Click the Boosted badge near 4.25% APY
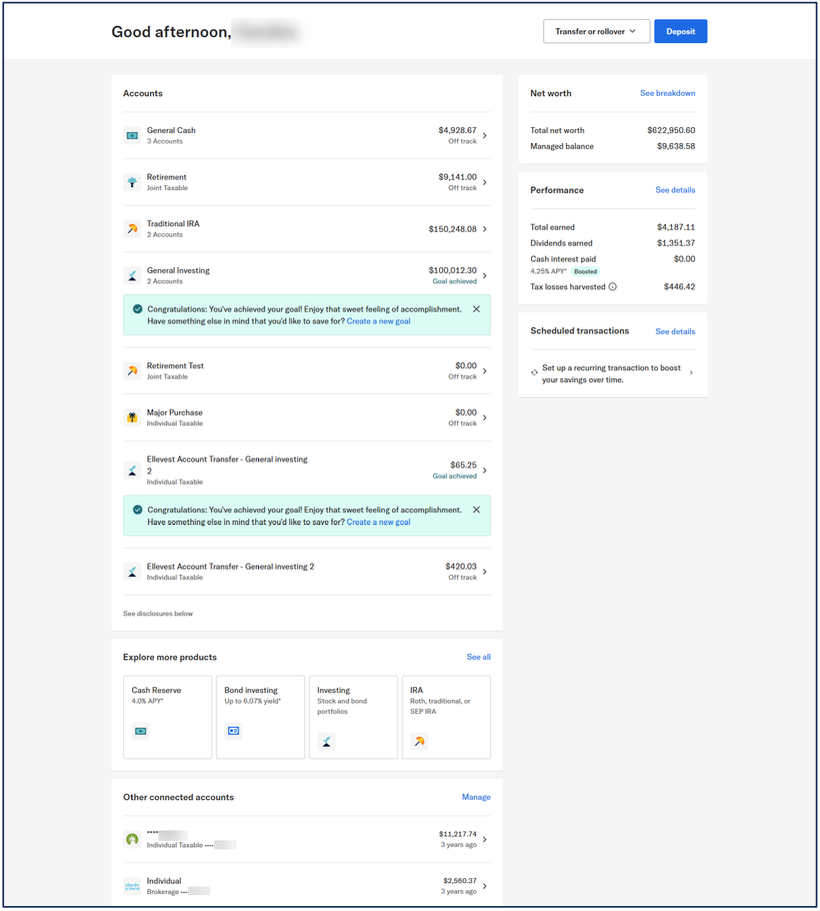 click(585, 271)
